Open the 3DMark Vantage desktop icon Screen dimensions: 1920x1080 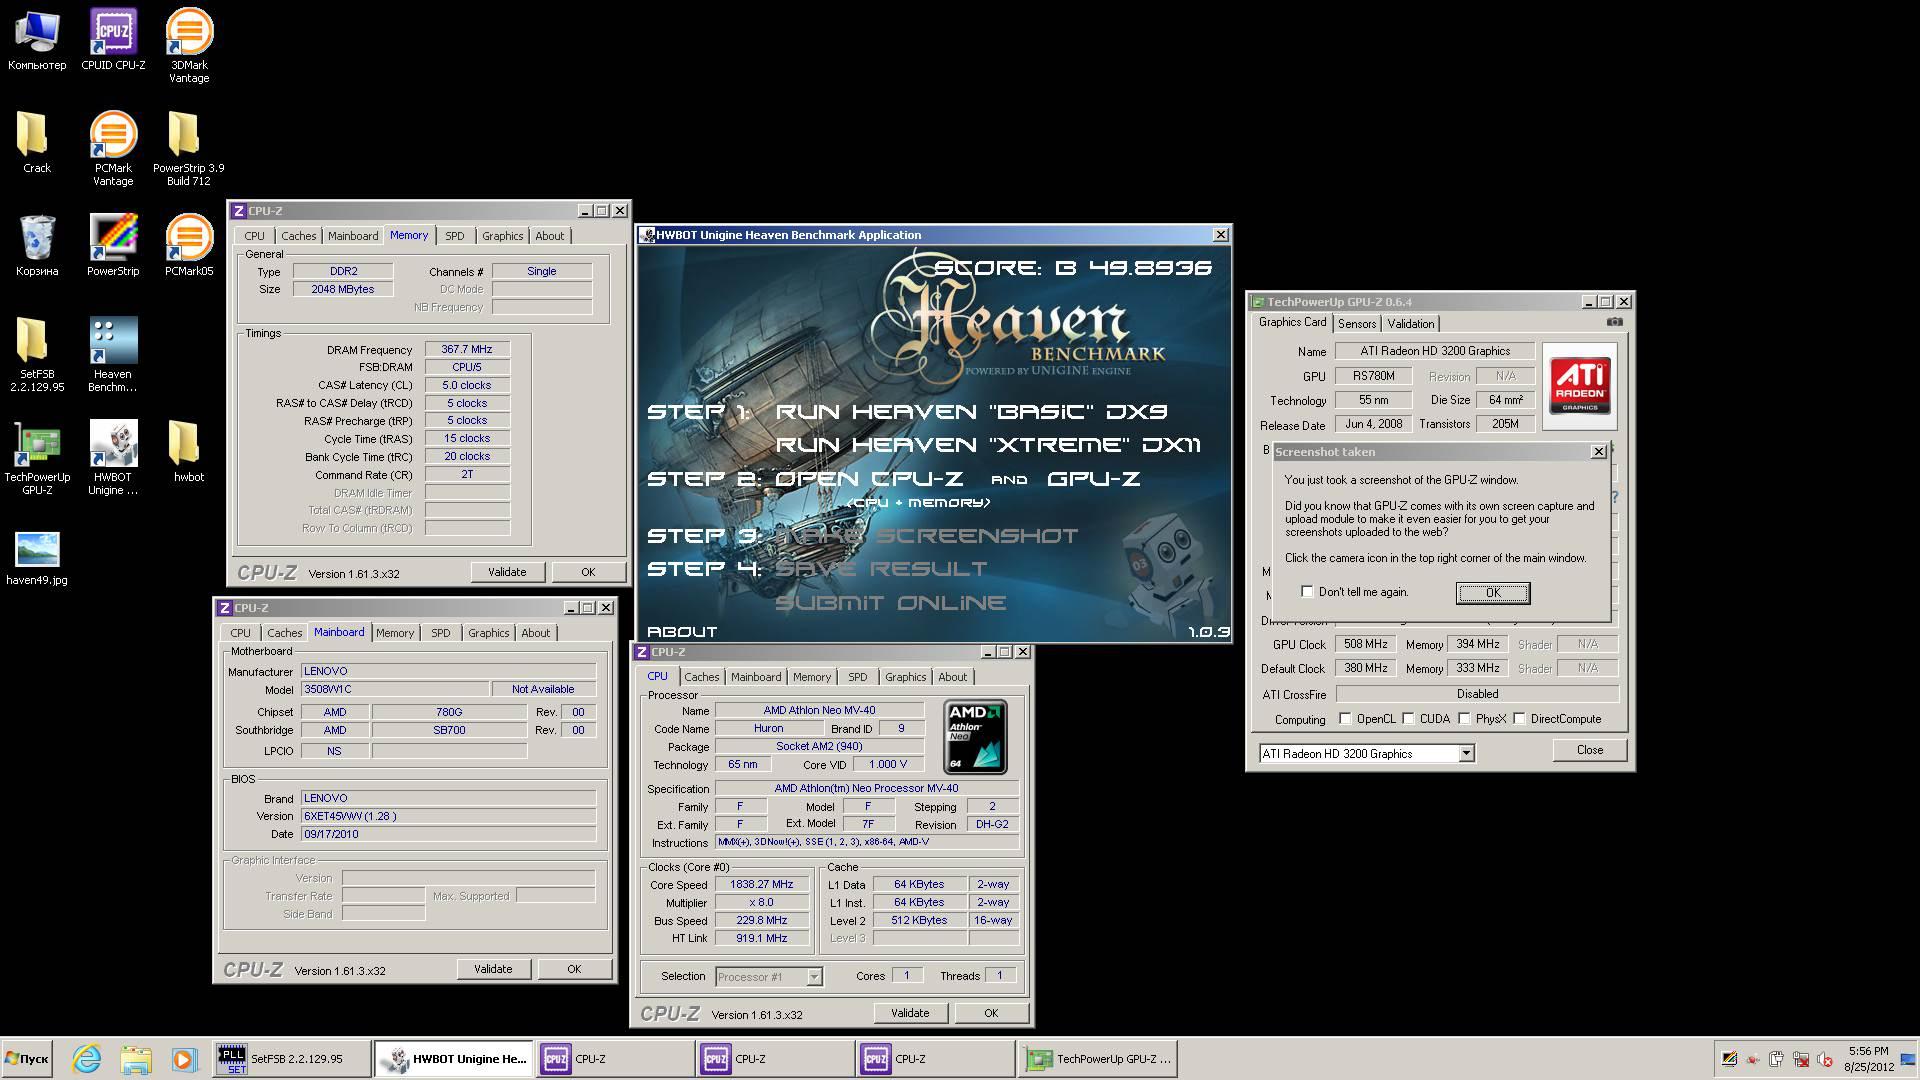(x=189, y=46)
